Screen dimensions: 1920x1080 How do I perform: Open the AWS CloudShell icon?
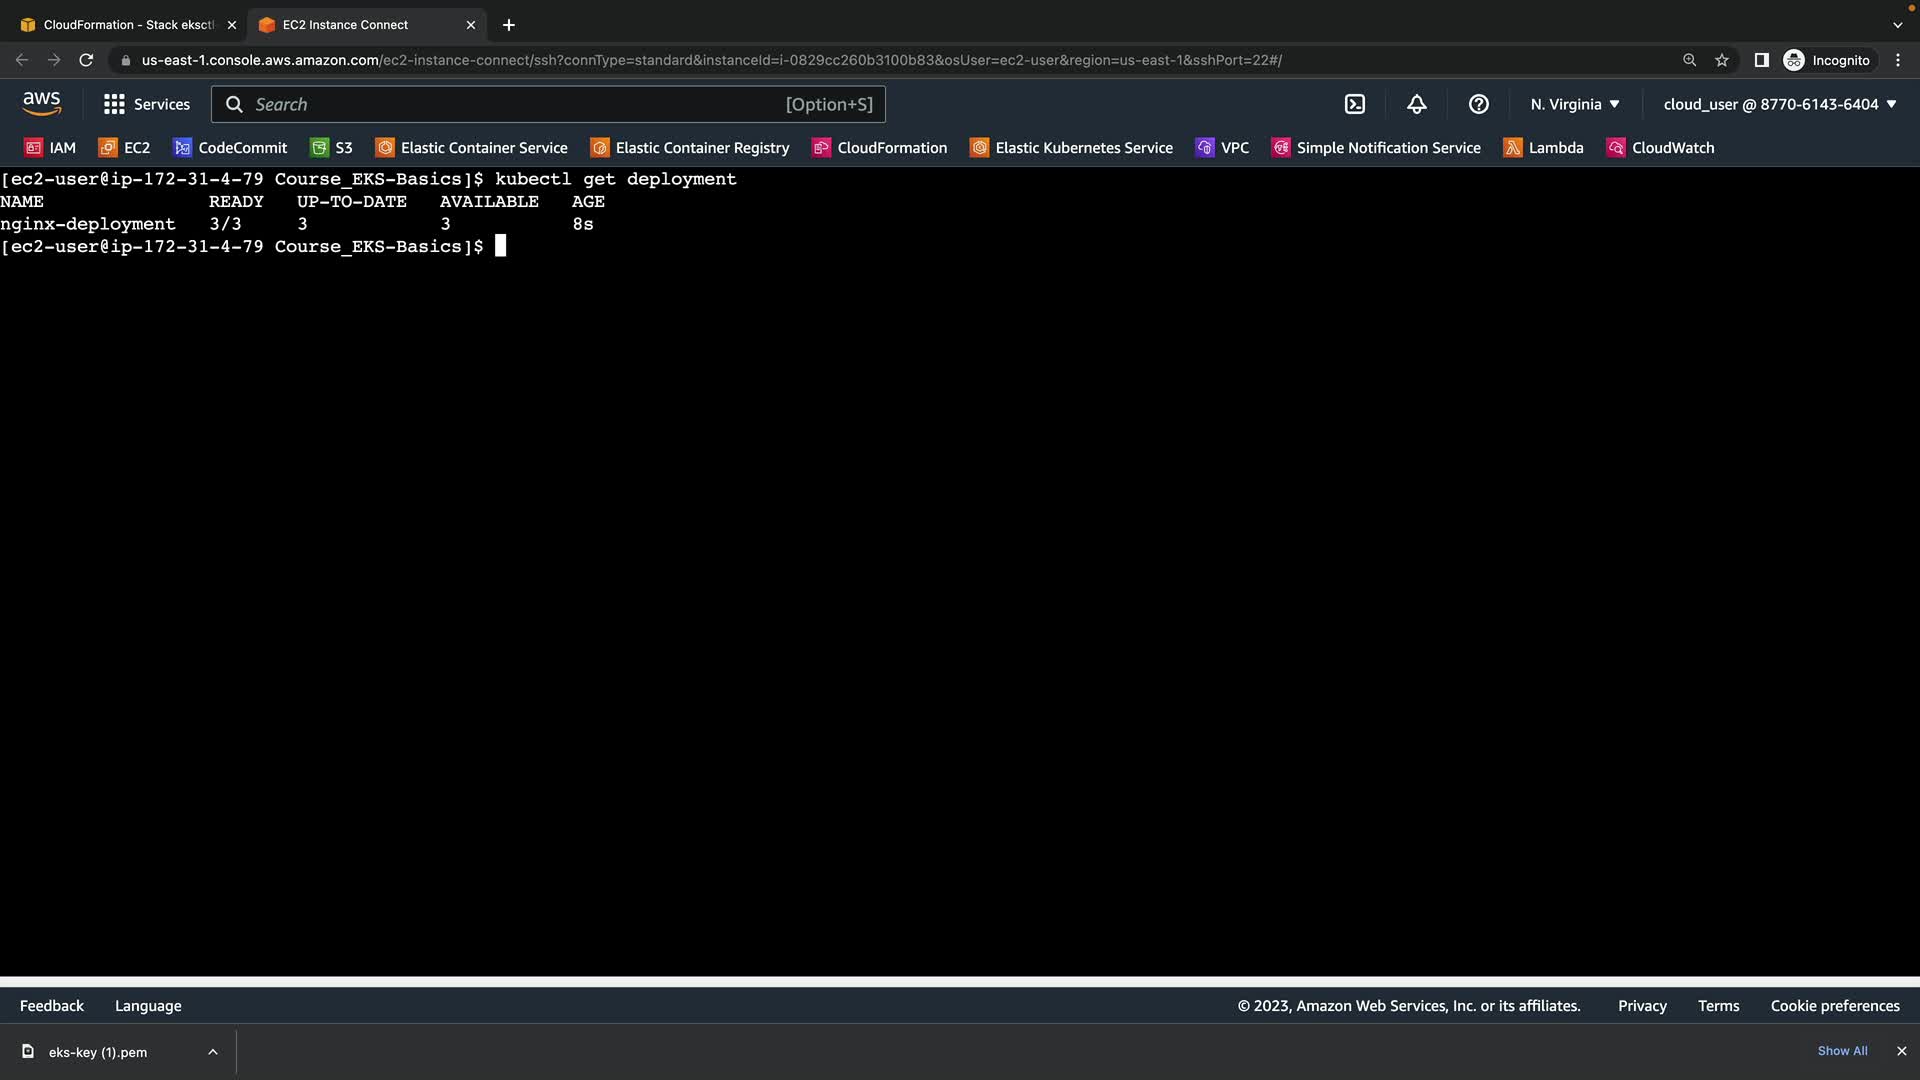click(x=1355, y=104)
